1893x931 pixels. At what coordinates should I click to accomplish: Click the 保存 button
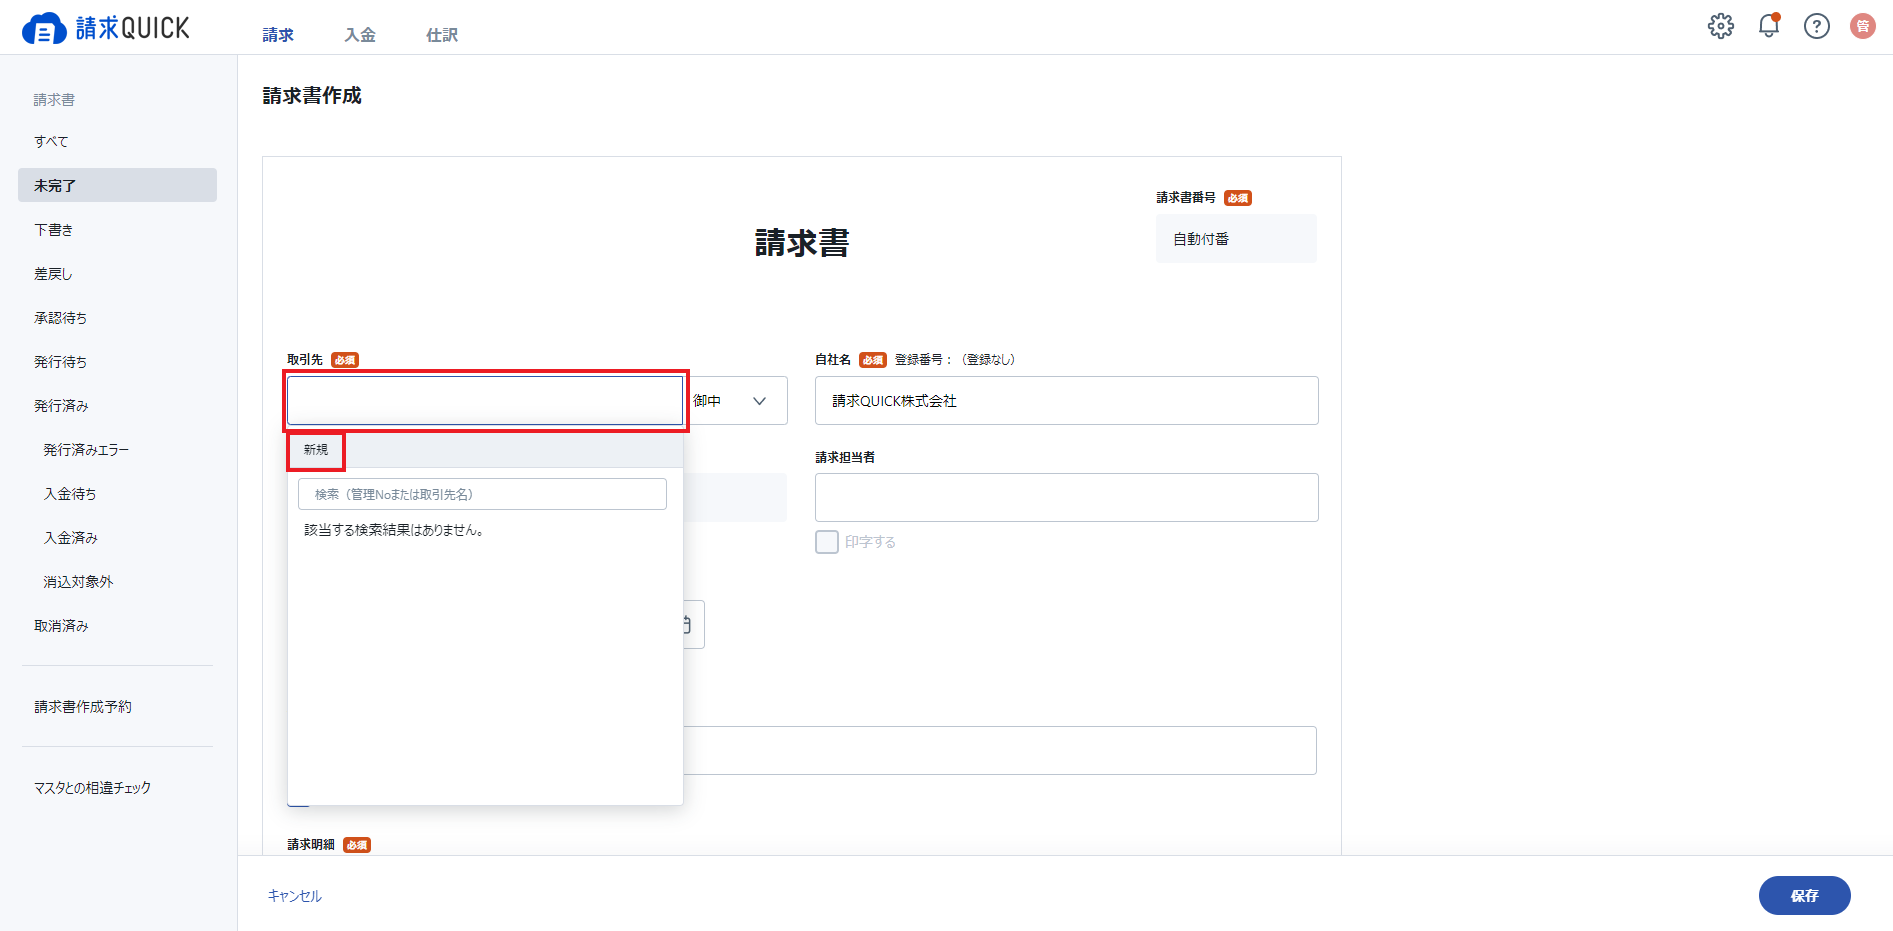1805,896
